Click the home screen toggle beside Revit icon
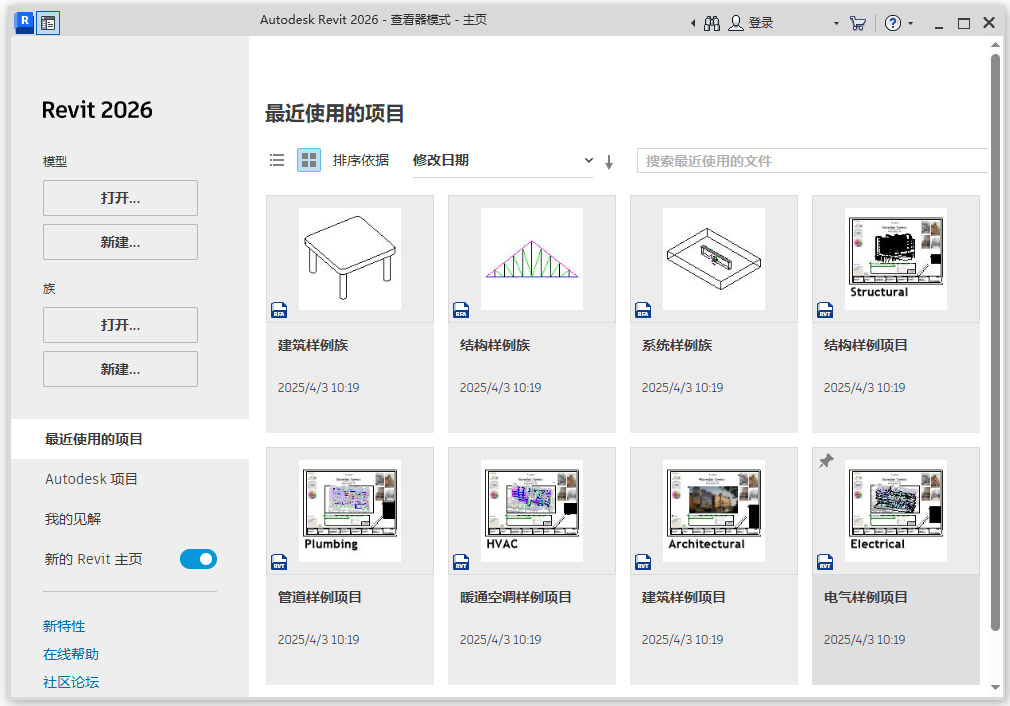The height and width of the screenshot is (706, 1010). tap(47, 22)
